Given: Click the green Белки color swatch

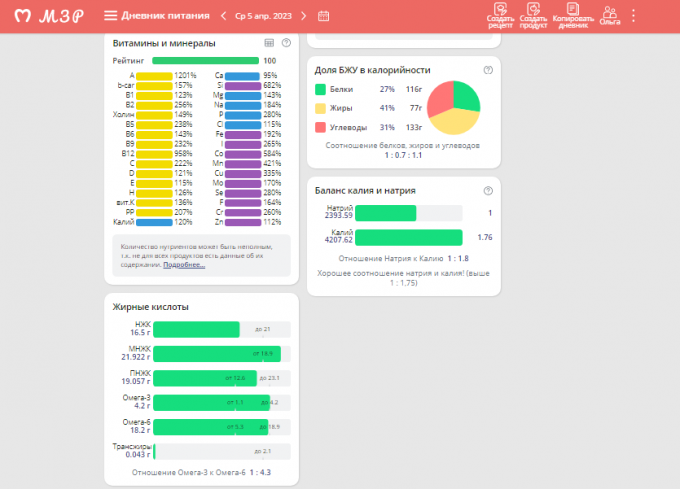Looking at the screenshot, I should point(320,89).
